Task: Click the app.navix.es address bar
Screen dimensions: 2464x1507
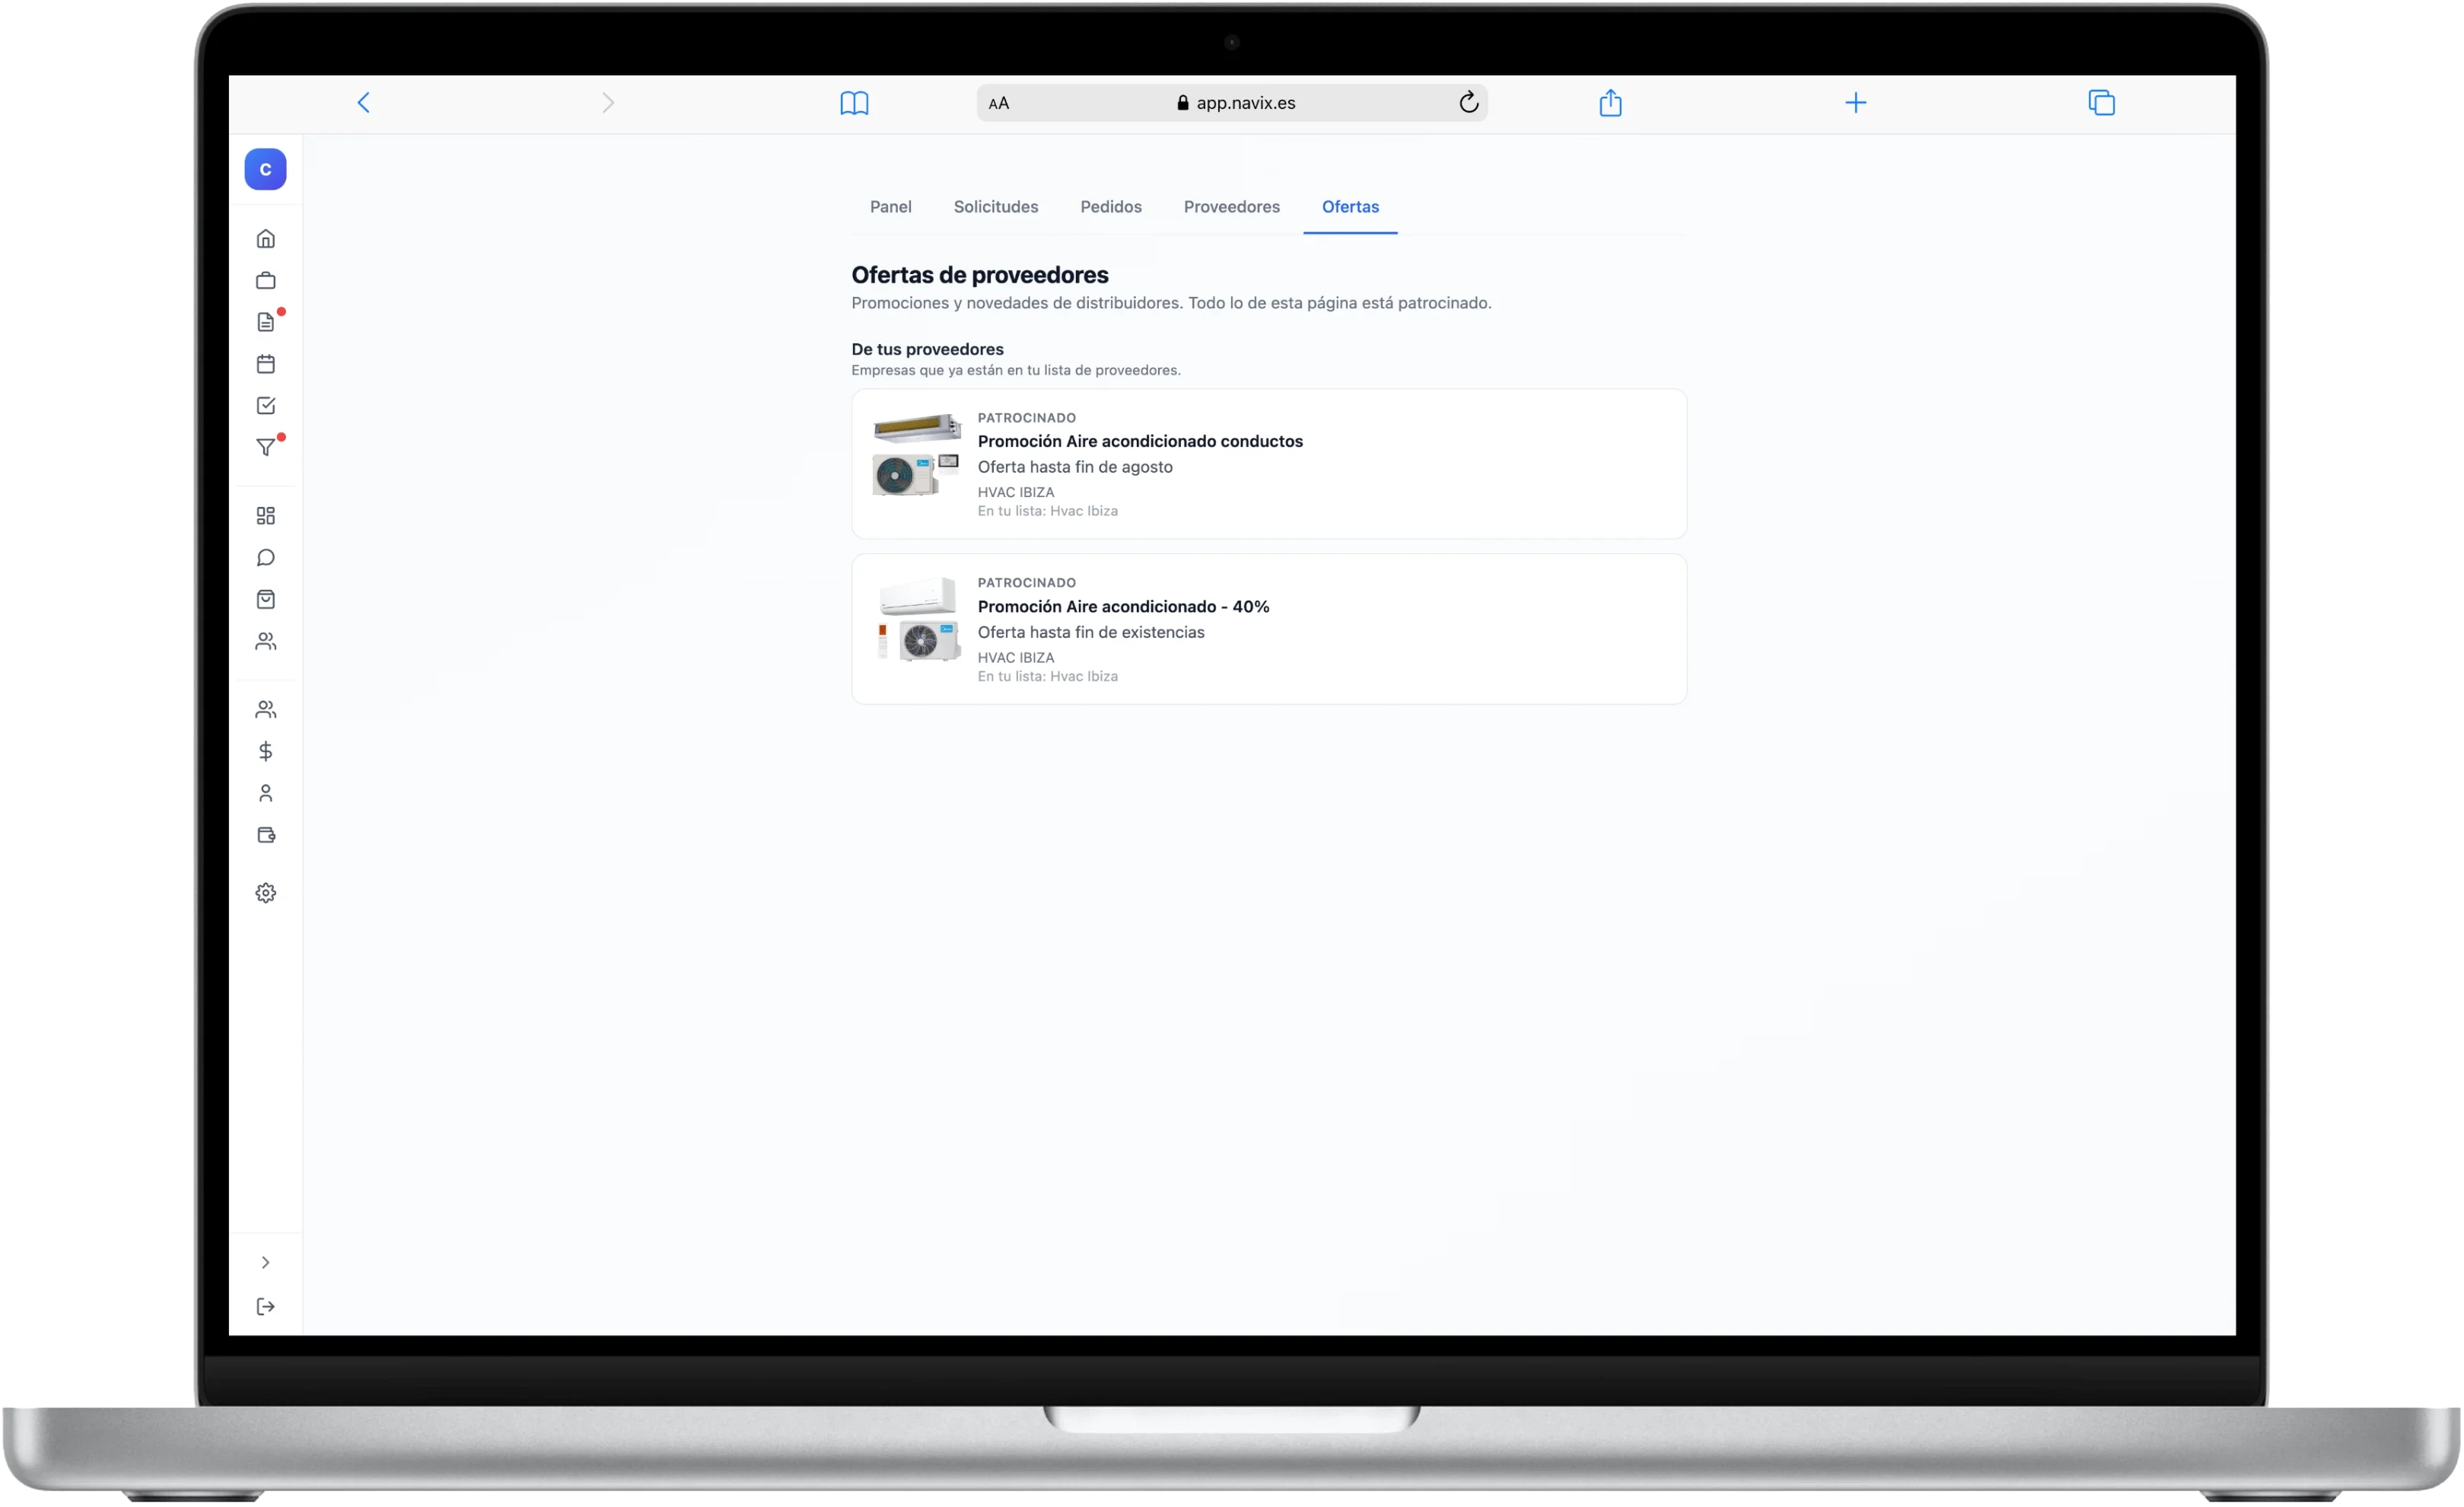Action: tap(1232, 103)
